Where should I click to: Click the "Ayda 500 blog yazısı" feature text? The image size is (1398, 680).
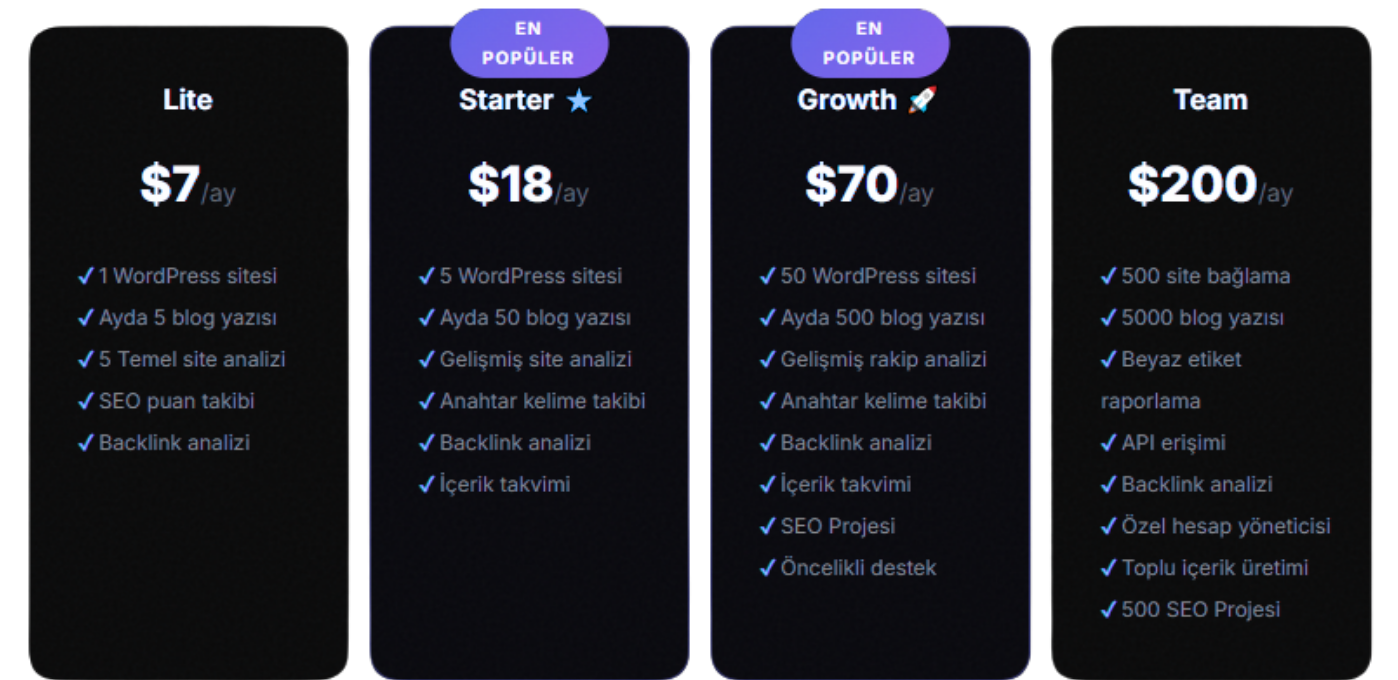point(882,318)
